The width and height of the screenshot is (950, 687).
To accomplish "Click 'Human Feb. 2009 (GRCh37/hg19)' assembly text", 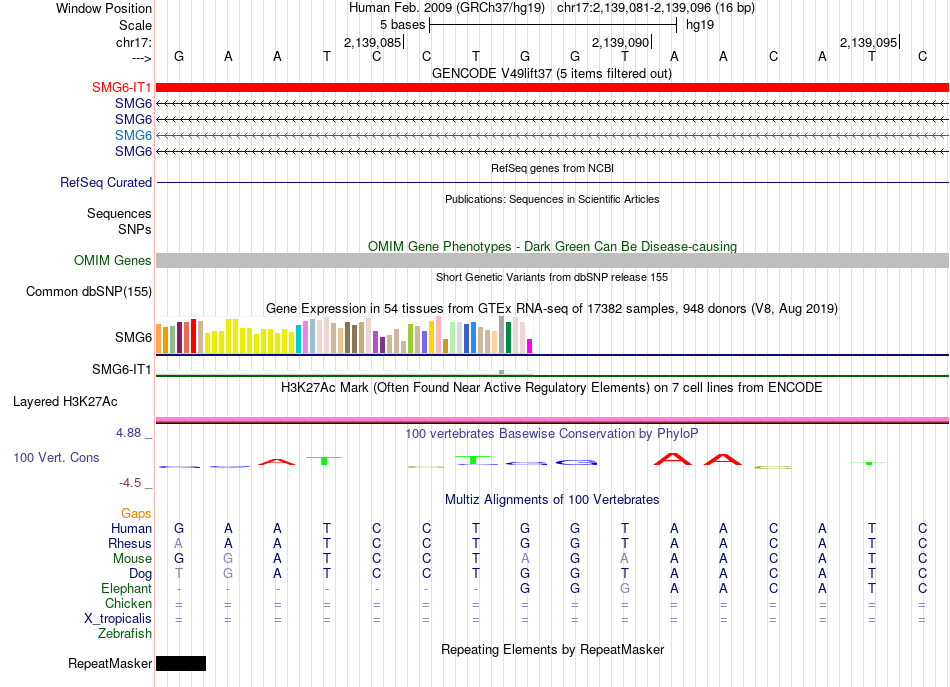I will (x=447, y=8).
